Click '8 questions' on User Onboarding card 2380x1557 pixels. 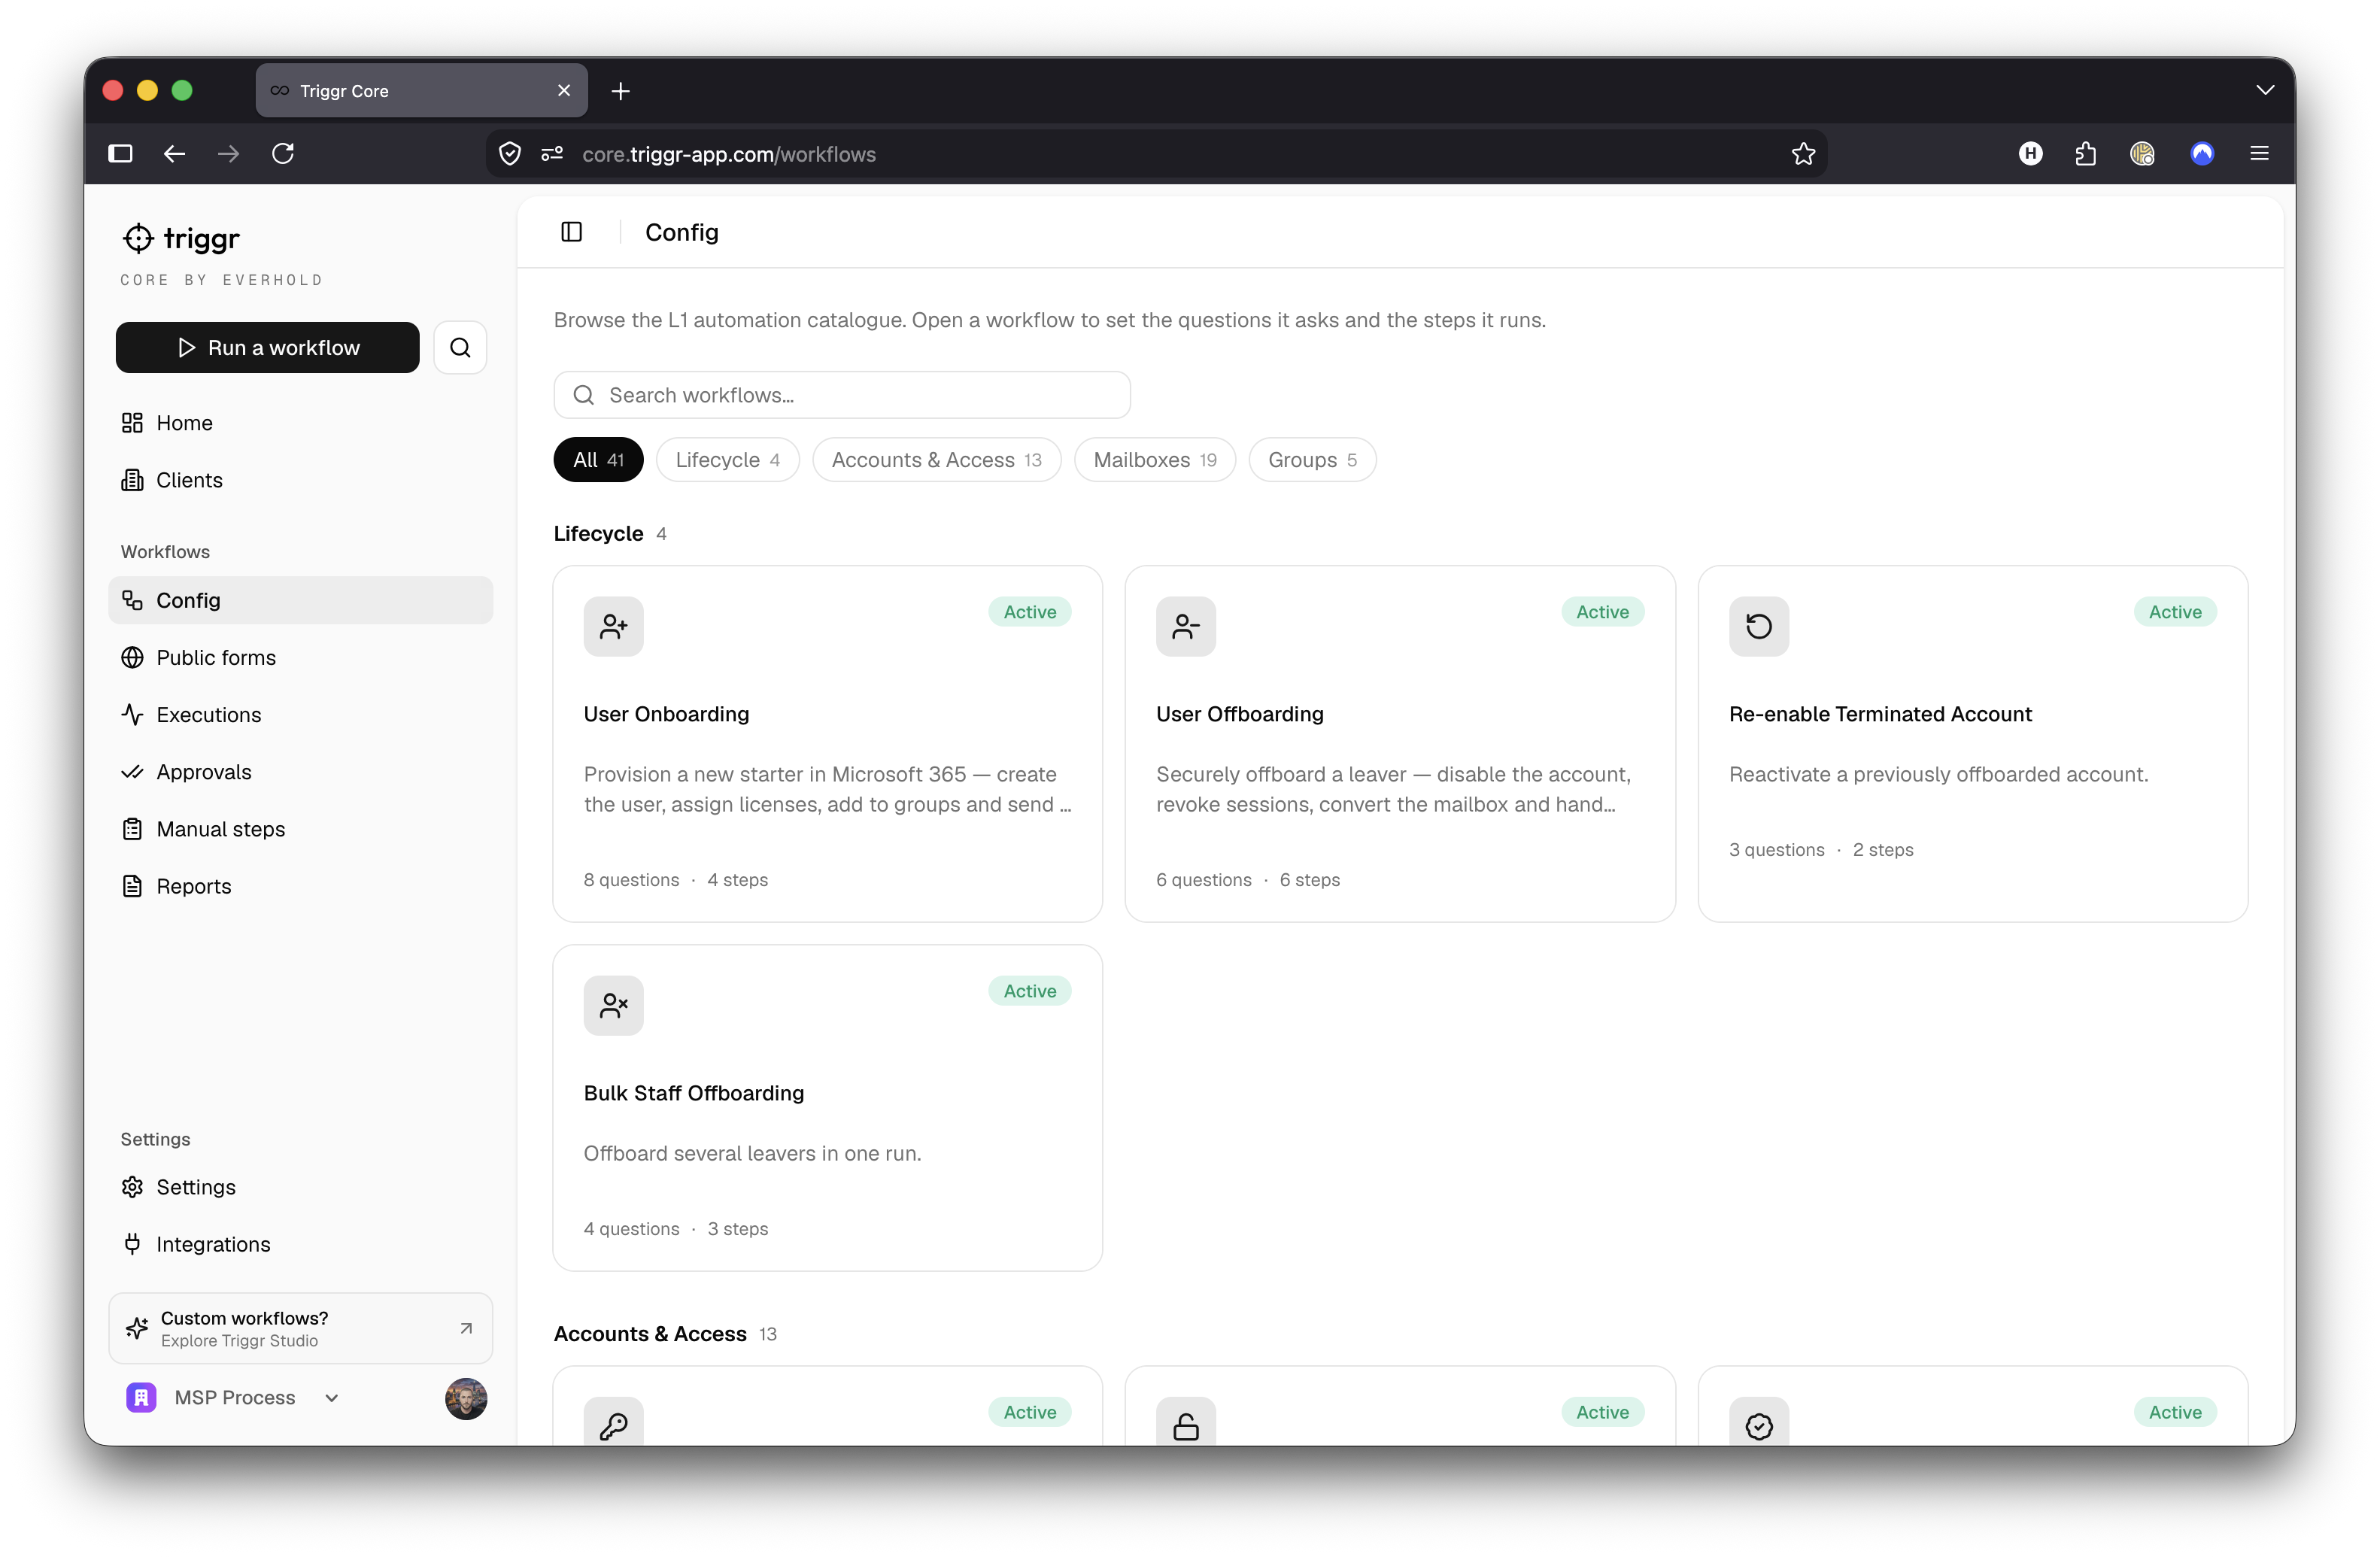click(x=631, y=880)
